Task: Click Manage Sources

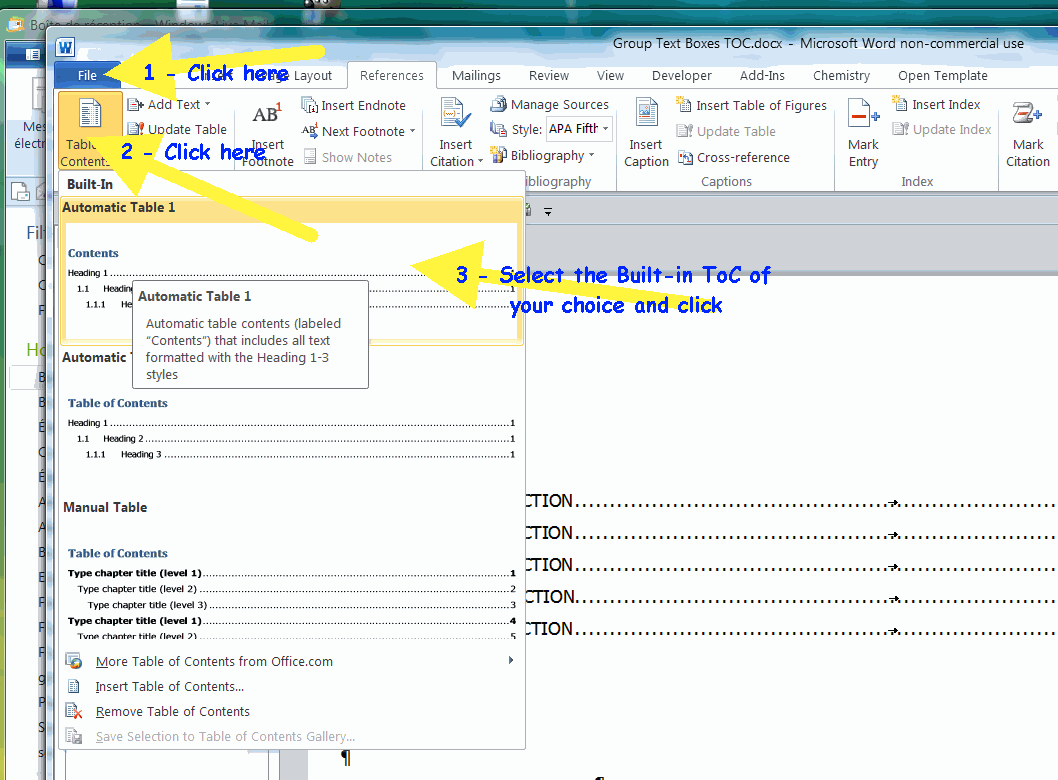Action: click(x=550, y=105)
